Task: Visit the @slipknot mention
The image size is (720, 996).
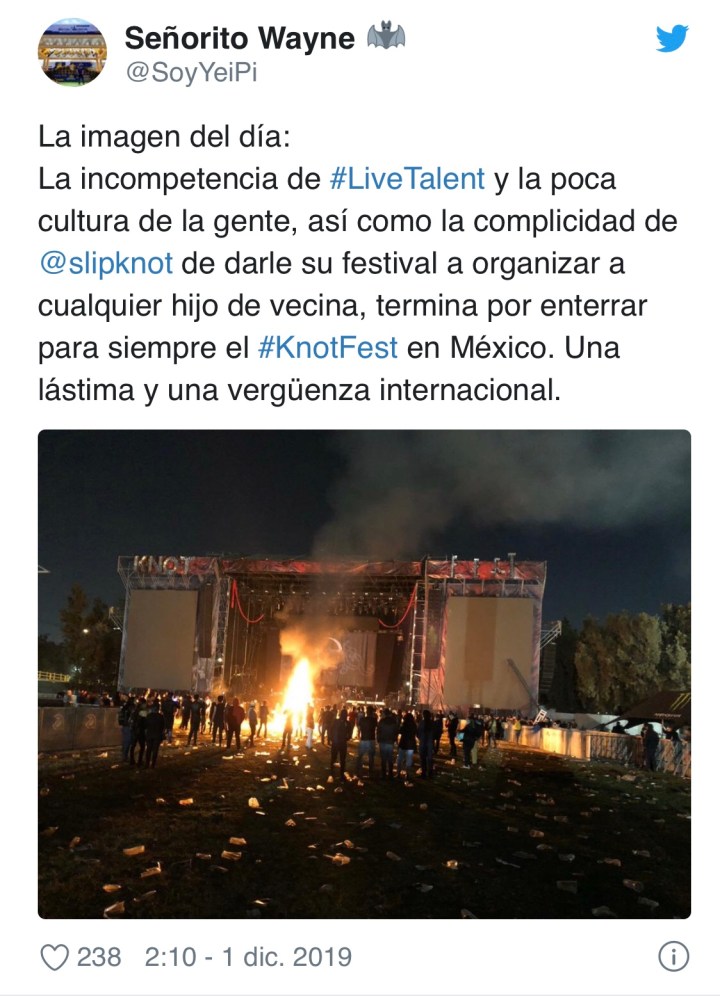Action: (105, 264)
